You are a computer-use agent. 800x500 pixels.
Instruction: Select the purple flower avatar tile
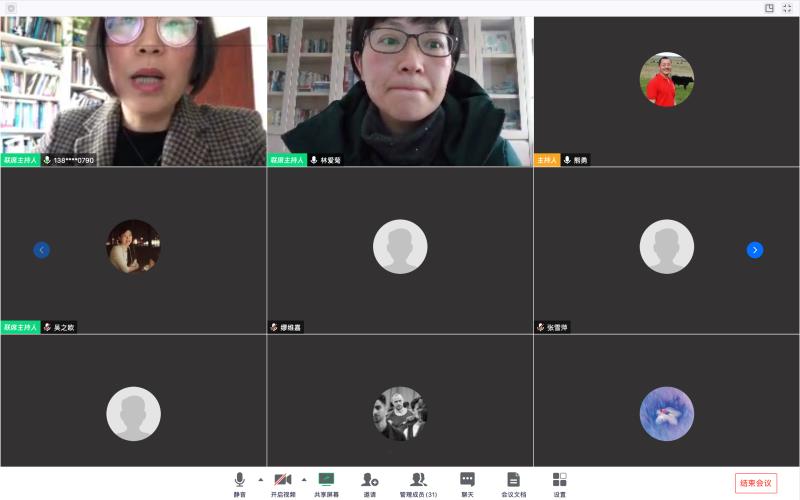666,413
